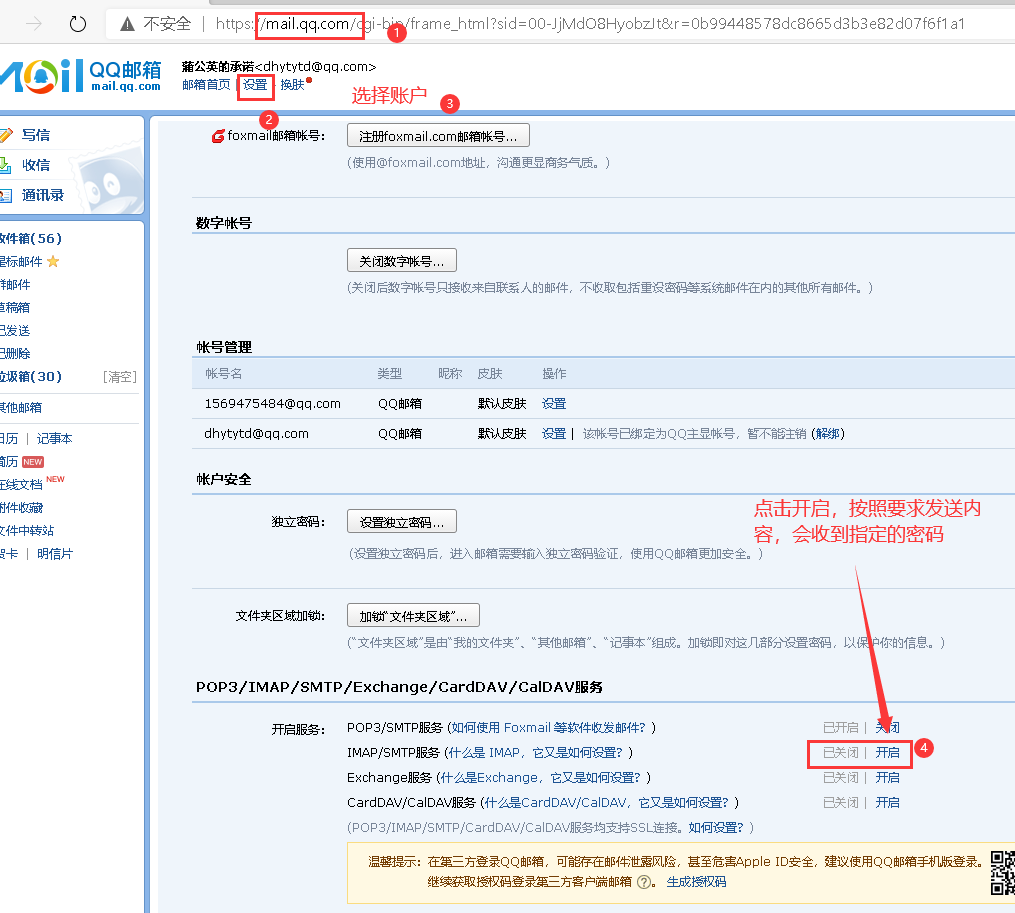Click the 注册foxmail.com邮箱帐号... button
The height and width of the screenshot is (913, 1015).
pos(438,136)
